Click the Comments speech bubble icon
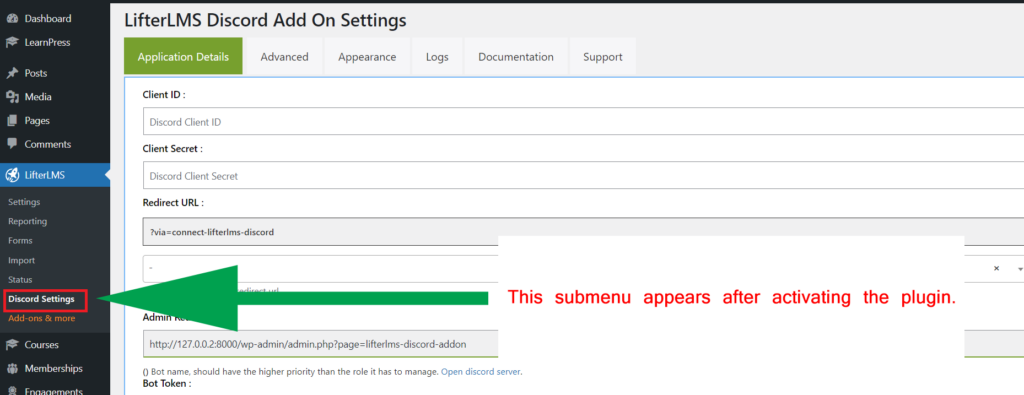 pyautogui.click(x=12, y=144)
